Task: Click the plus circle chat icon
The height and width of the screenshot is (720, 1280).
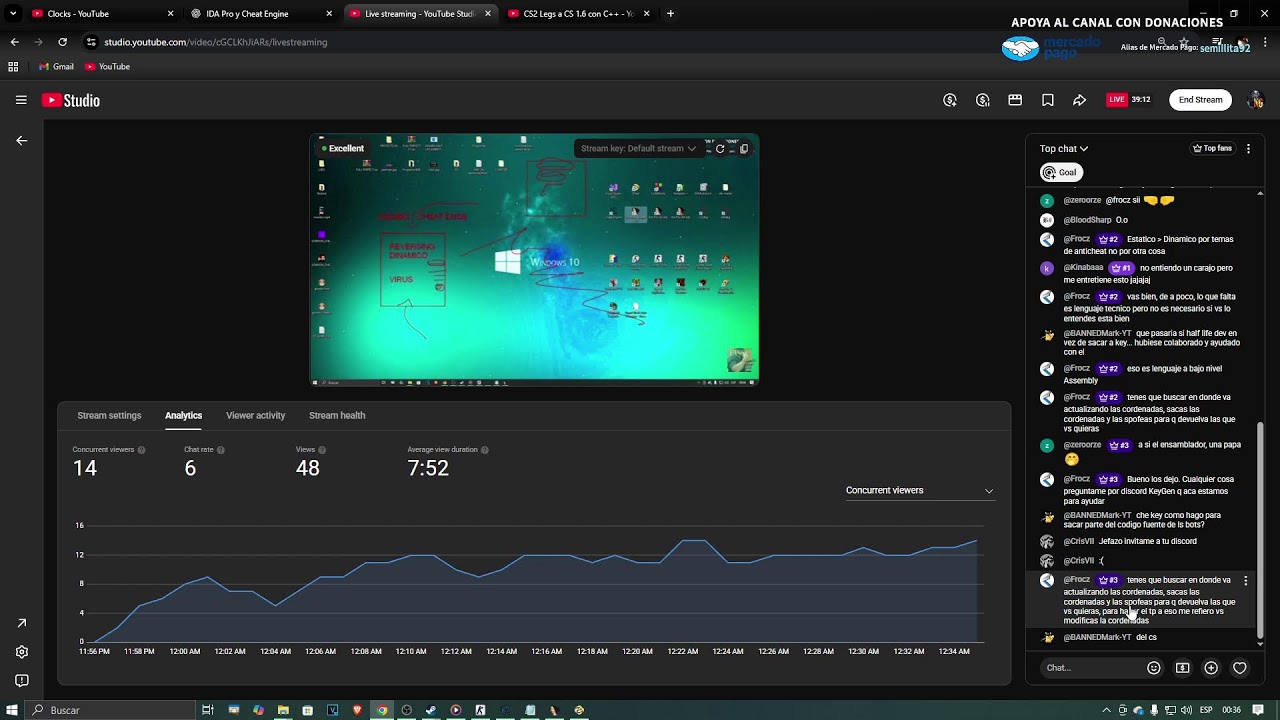Action: (1211, 668)
